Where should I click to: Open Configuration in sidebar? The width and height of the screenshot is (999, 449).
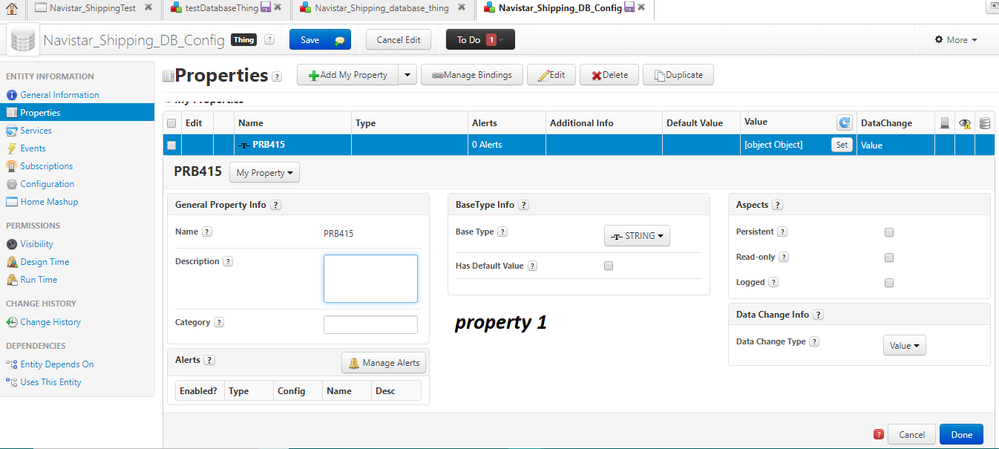coord(47,184)
